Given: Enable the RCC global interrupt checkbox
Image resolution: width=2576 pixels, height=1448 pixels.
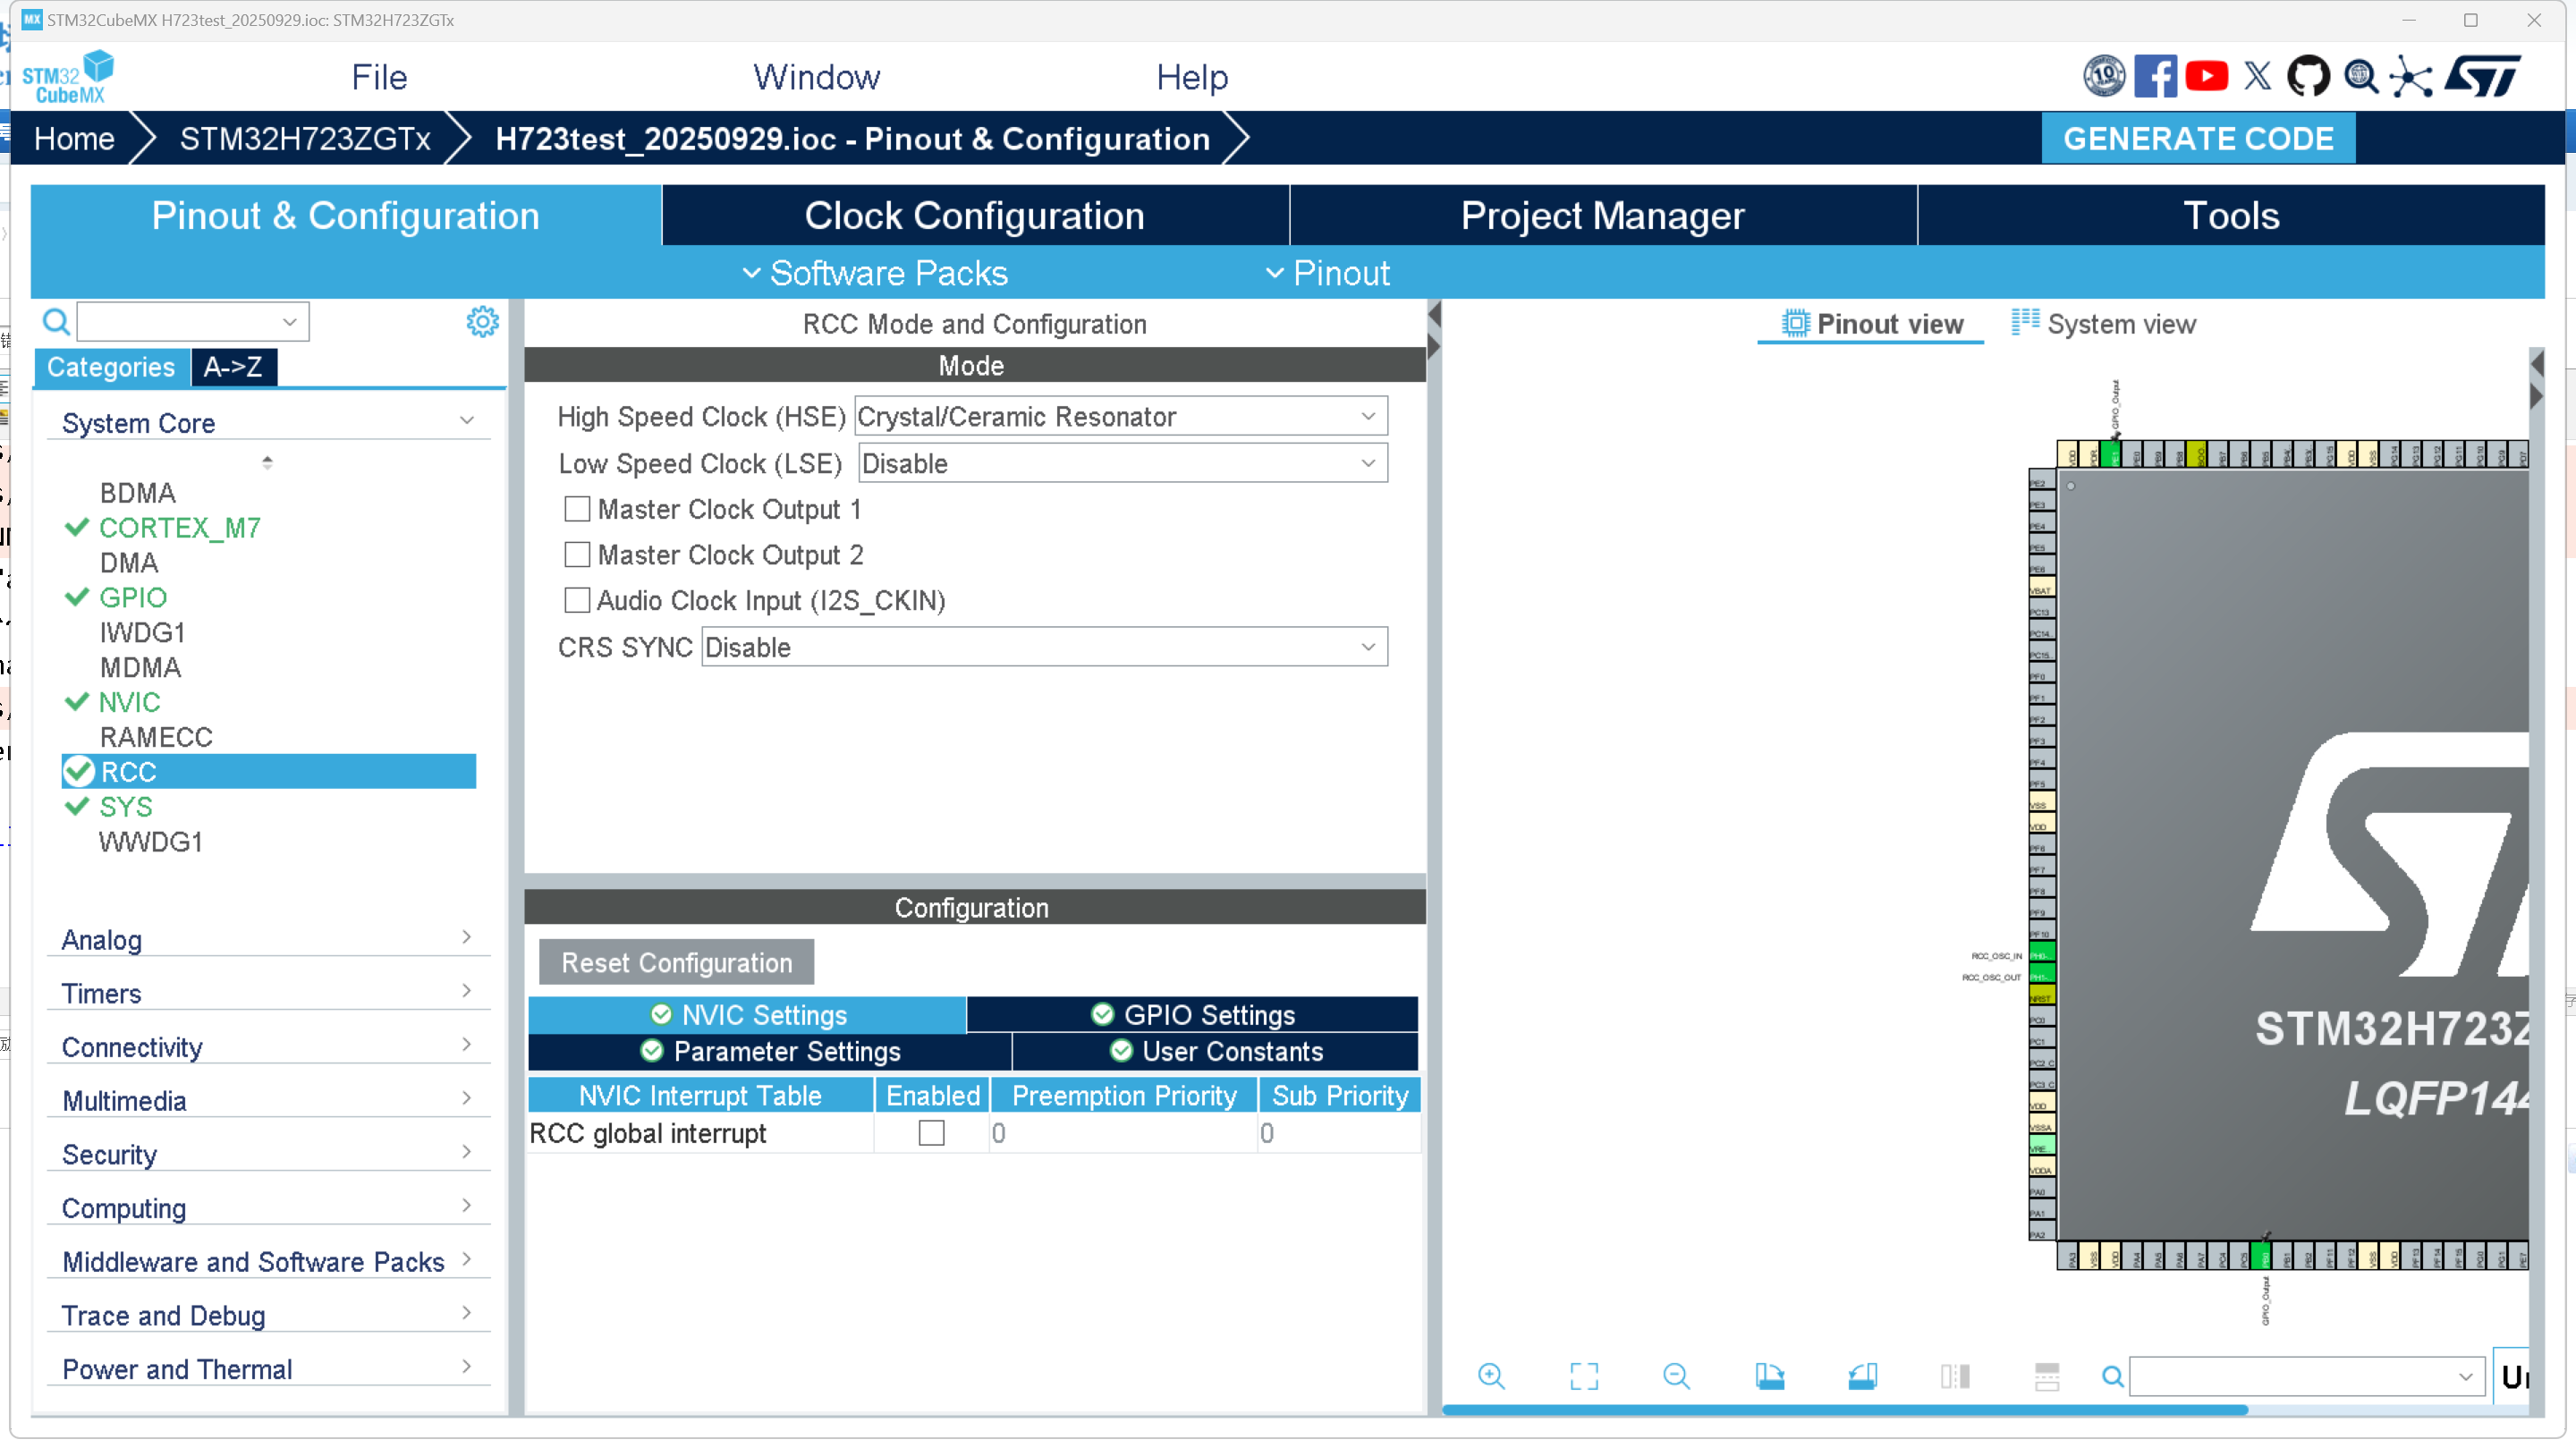Looking at the screenshot, I should pos(931,1133).
